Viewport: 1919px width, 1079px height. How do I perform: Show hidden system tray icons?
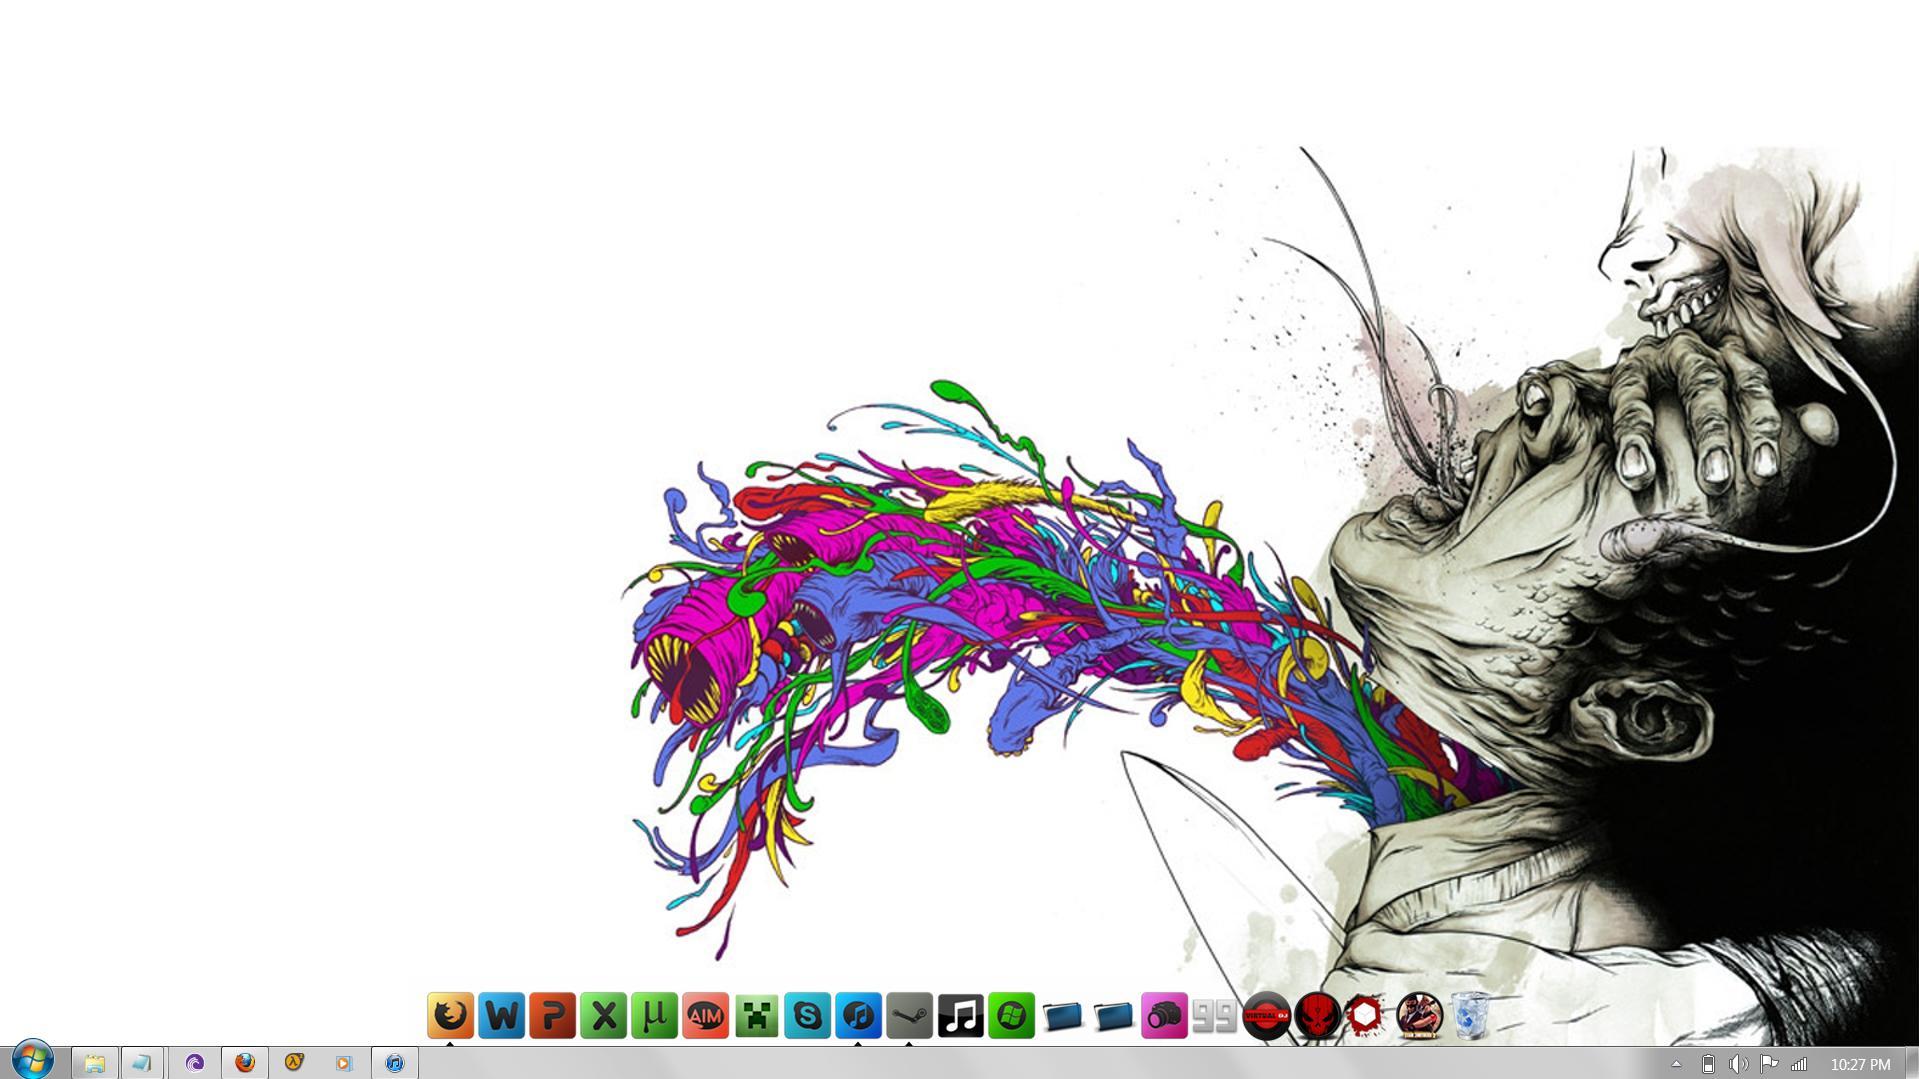(1676, 1064)
